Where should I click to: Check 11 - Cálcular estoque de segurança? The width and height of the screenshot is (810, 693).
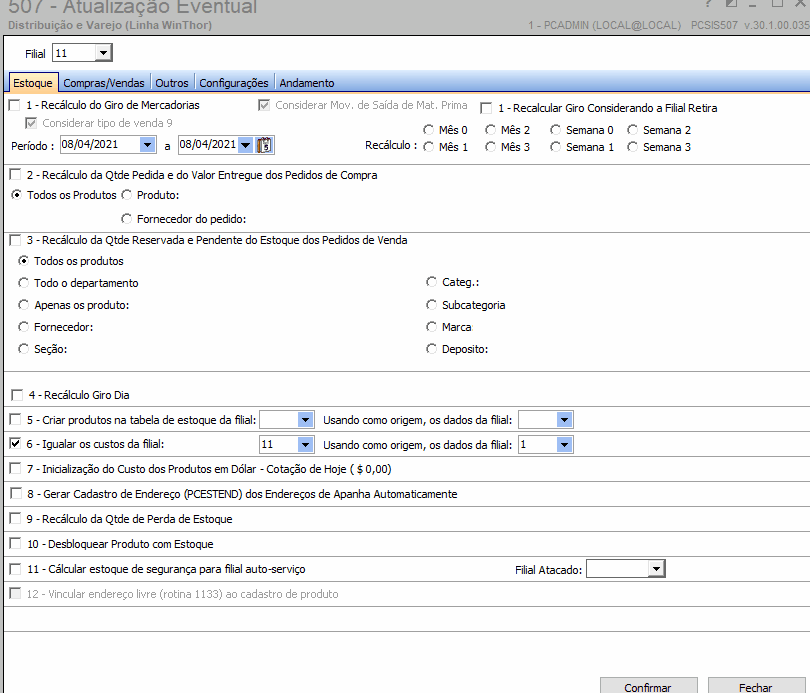[x=15, y=569]
